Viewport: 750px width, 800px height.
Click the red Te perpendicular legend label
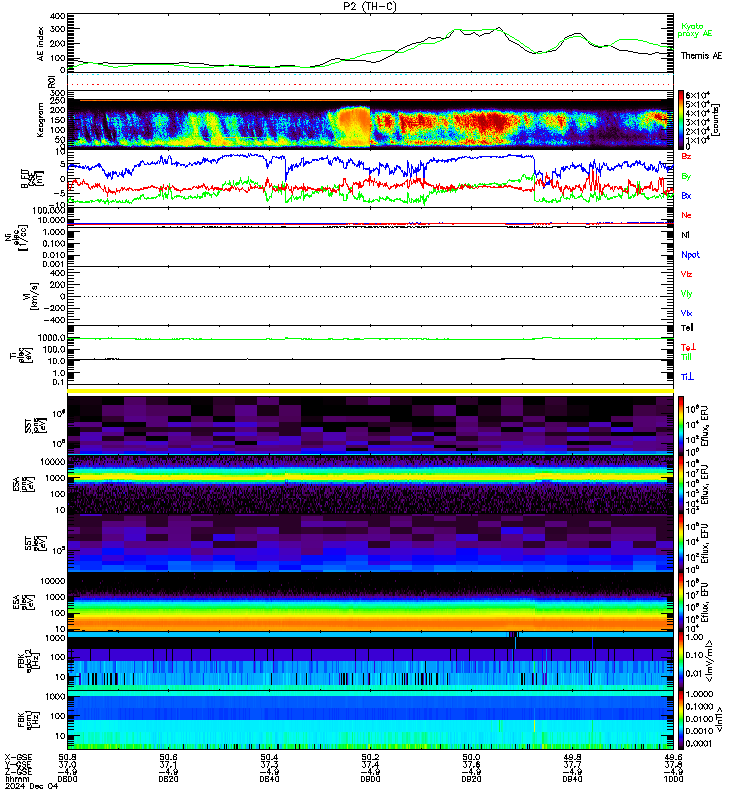pyautogui.click(x=688, y=347)
